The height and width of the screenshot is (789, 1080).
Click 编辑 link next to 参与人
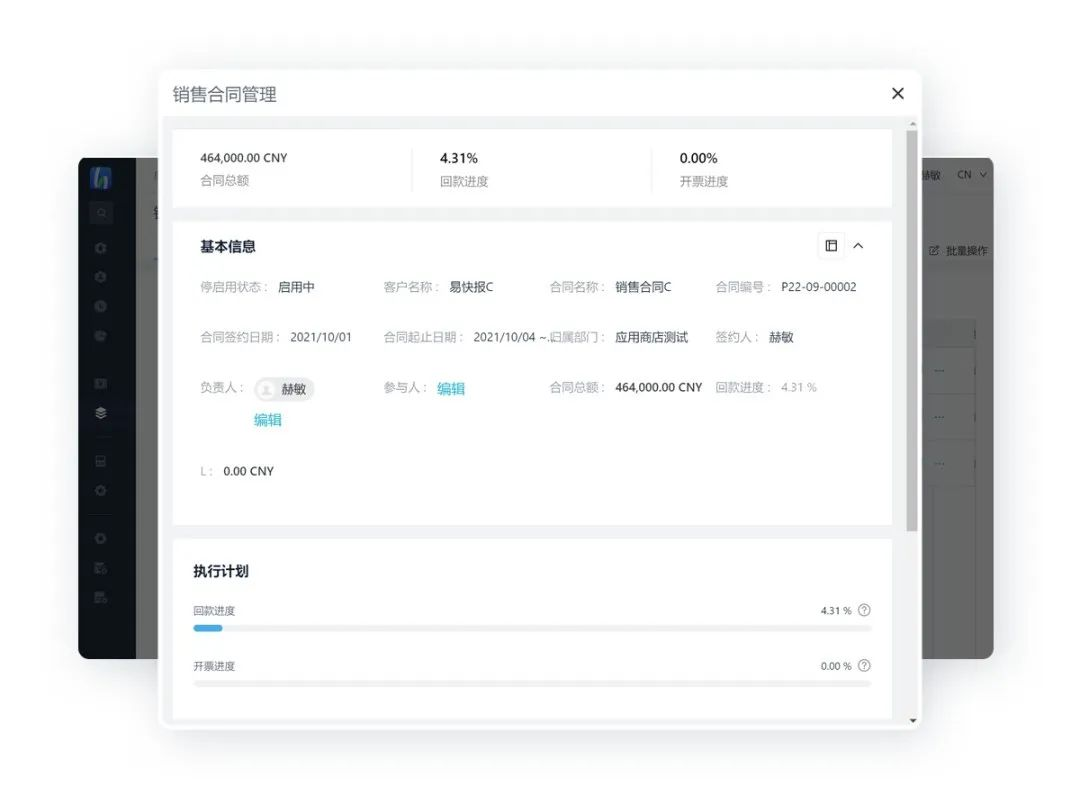(x=451, y=389)
